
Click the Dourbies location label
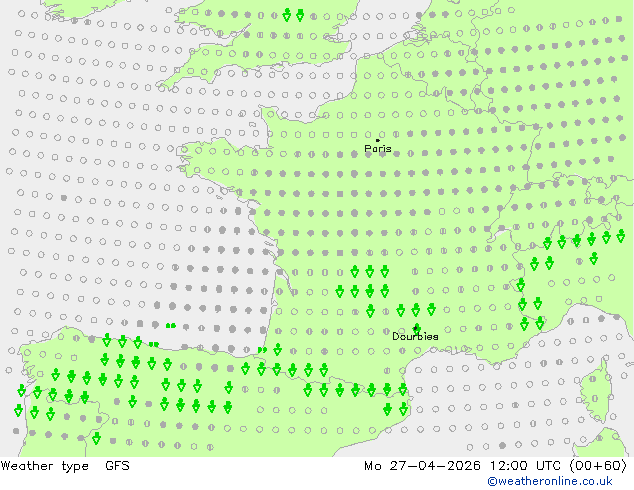point(415,336)
